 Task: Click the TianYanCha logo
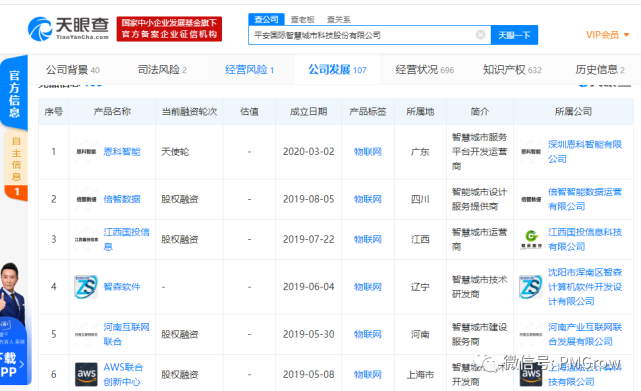(x=68, y=29)
